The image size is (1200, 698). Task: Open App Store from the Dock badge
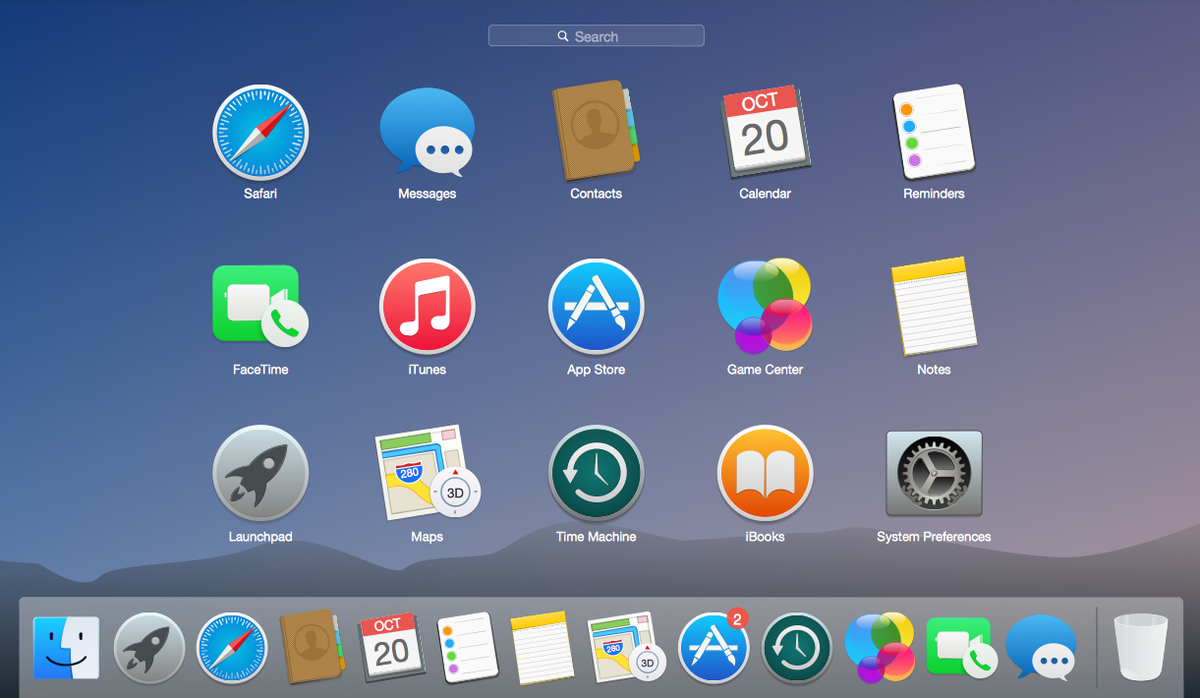[713, 648]
